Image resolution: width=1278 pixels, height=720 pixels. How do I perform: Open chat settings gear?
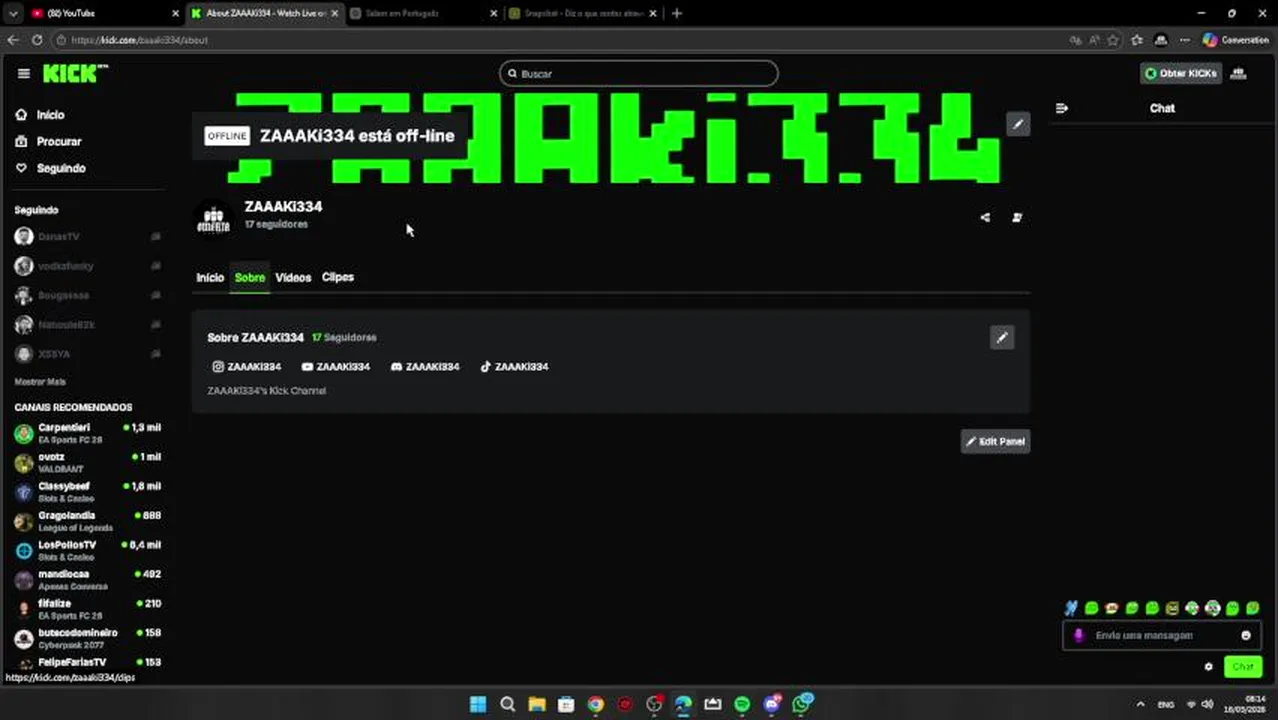[1208, 667]
